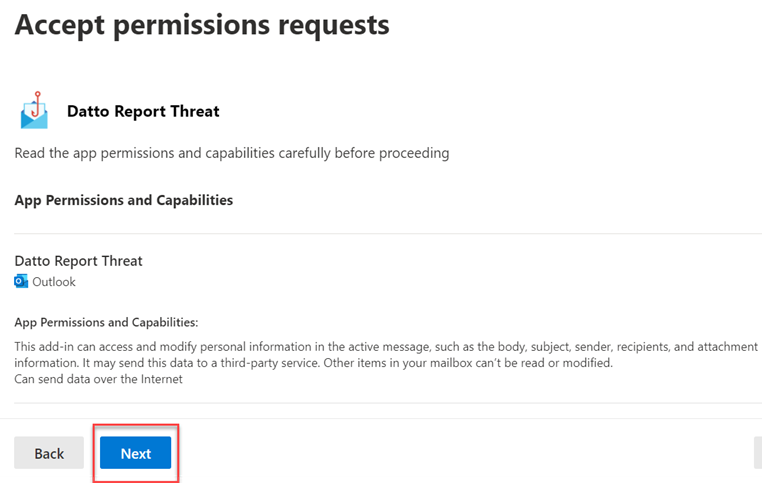The width and height of the screenshot is (762, 483).
Task: Proceed with the blue Next button
Action: 136,453
